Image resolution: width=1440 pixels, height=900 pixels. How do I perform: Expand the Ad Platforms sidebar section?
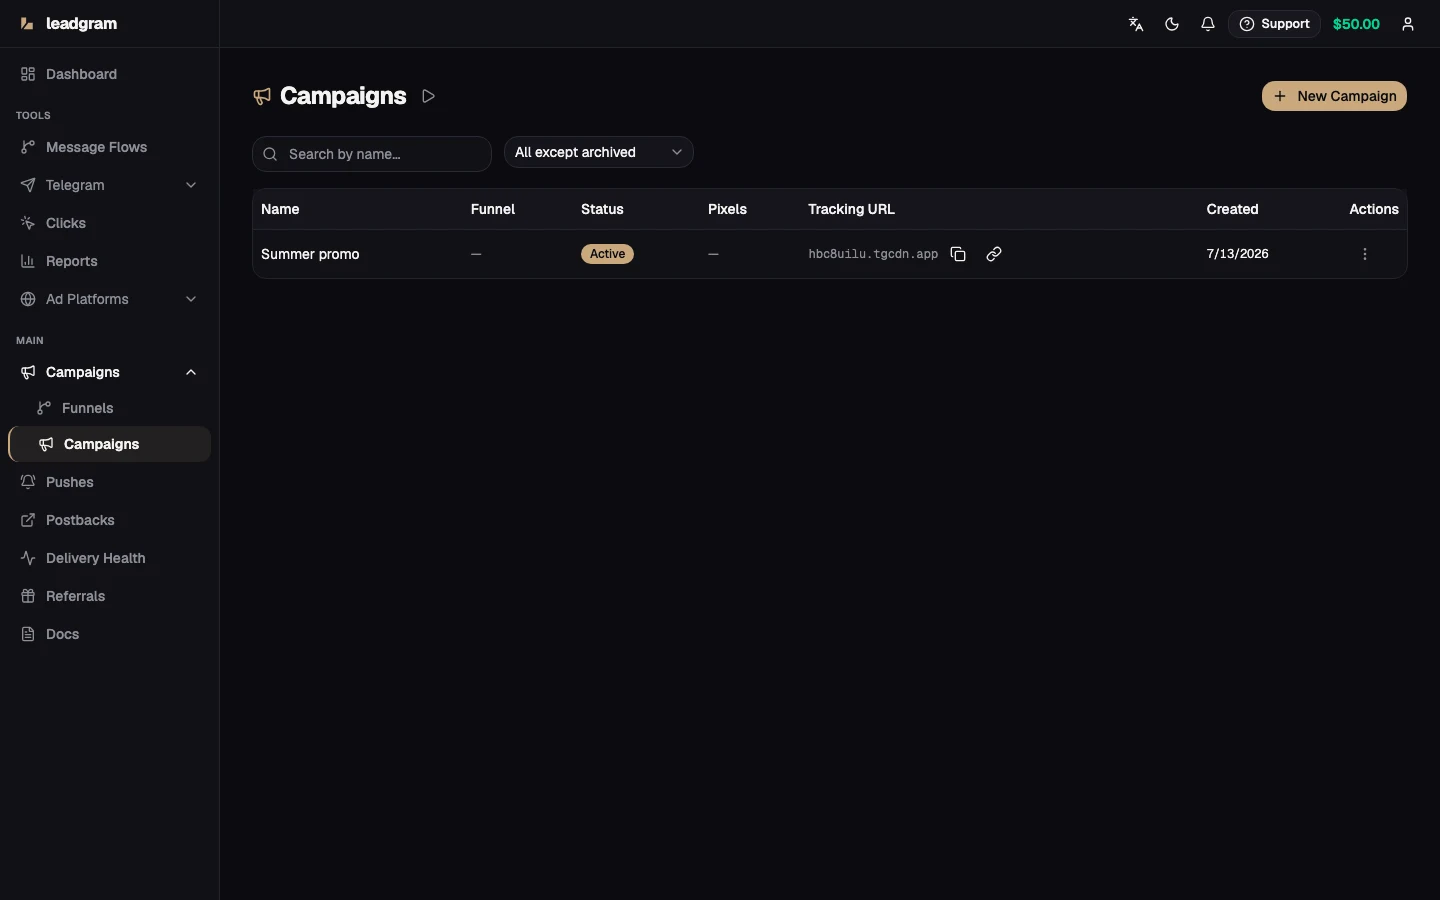[x=109, y=299]
